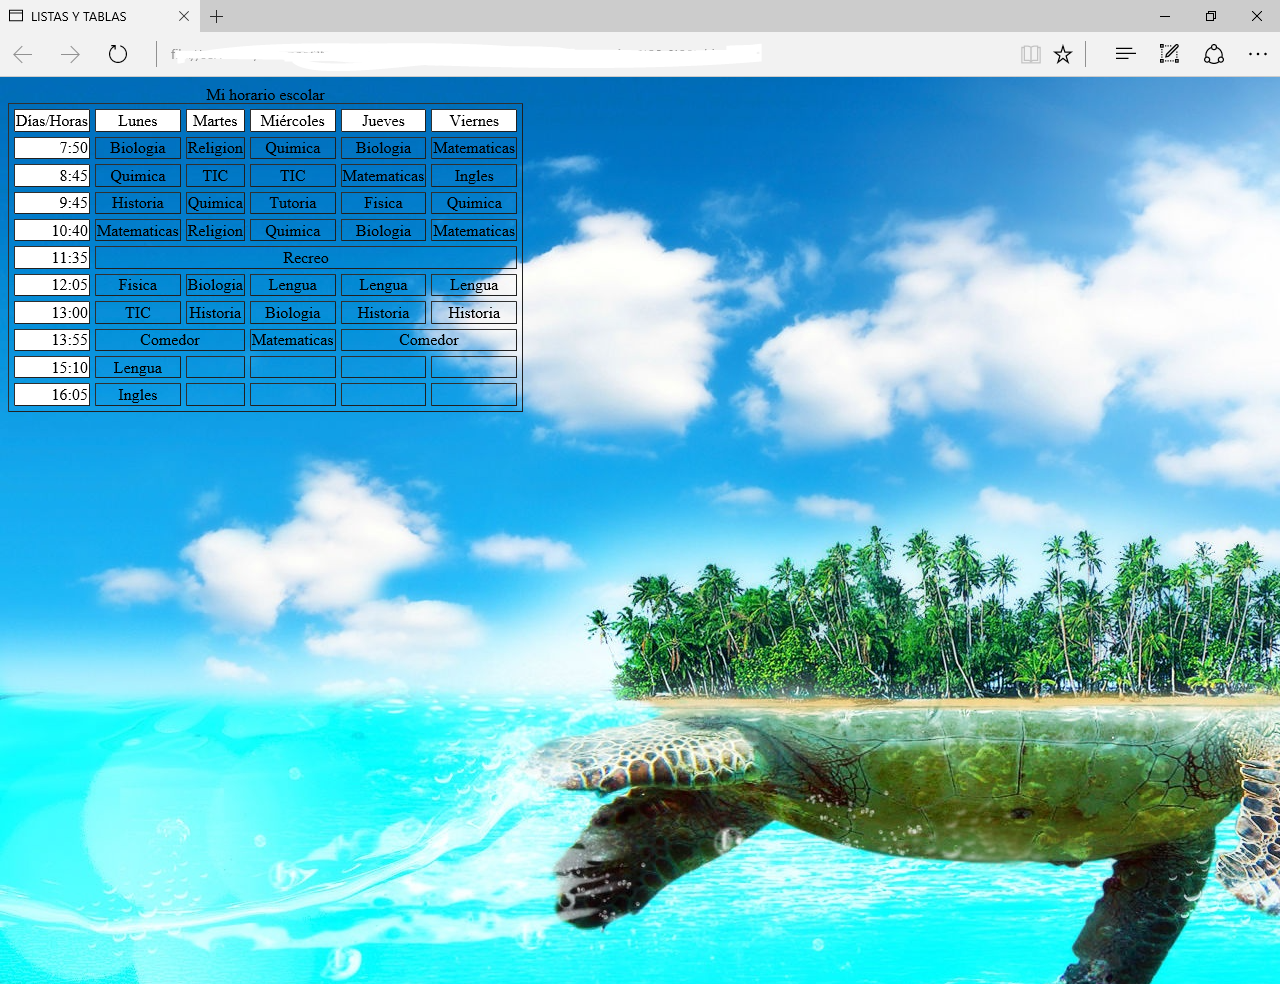1280x984 pixels.
Task: Select the Viernes column header
Action: click(473, 120)
